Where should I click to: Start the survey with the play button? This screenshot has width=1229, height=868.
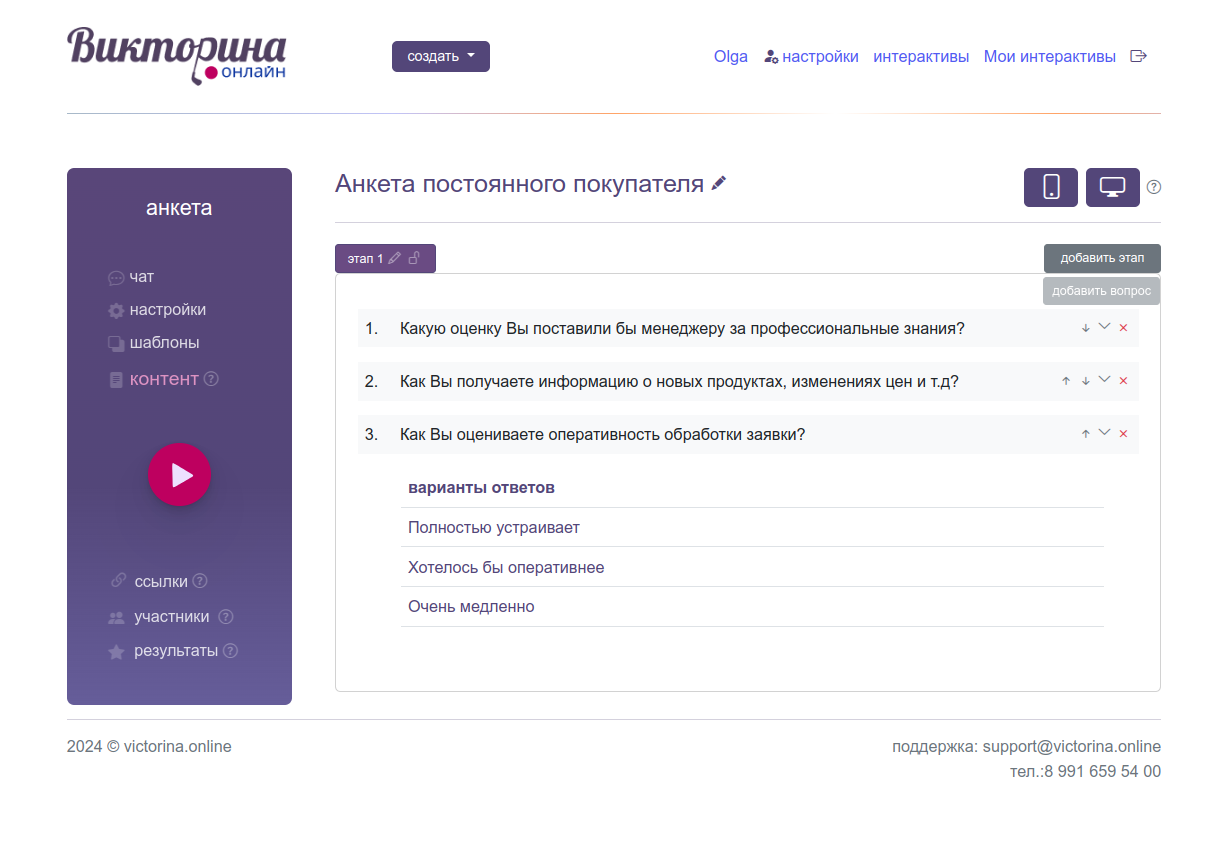pyautogui.click(x=180, y=474)
